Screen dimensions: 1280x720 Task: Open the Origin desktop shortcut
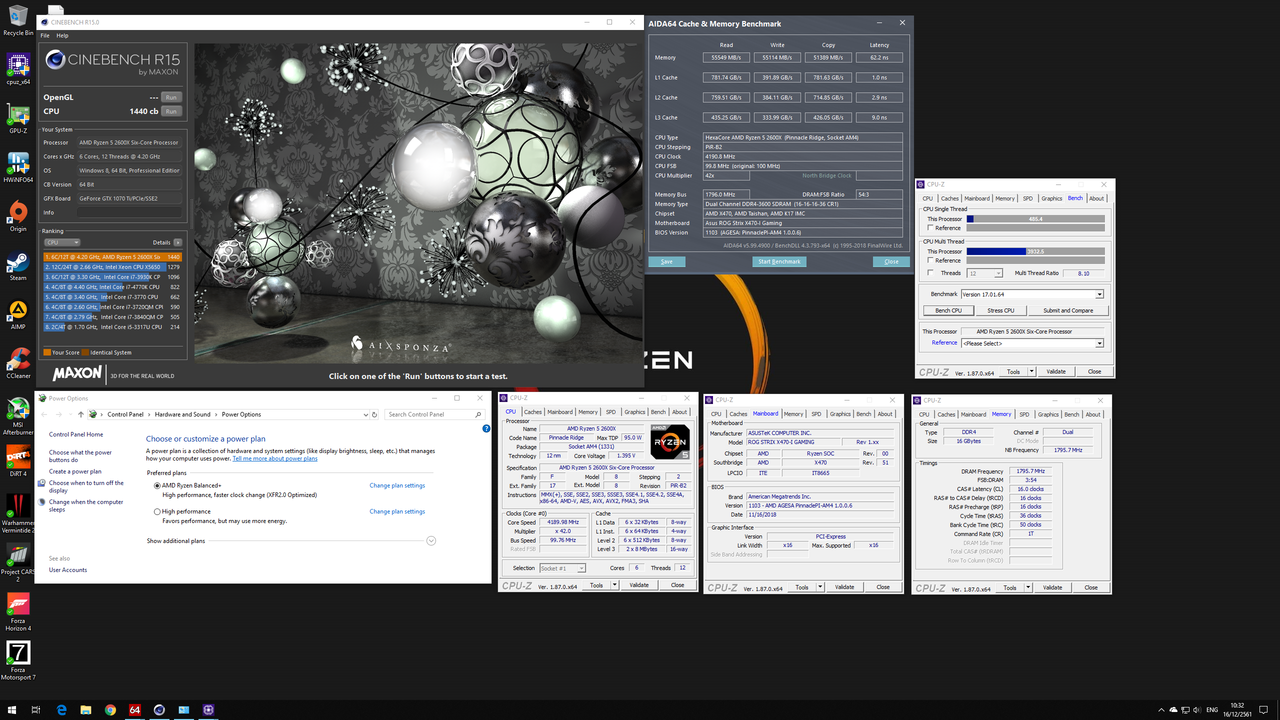(x=18, y=215)
